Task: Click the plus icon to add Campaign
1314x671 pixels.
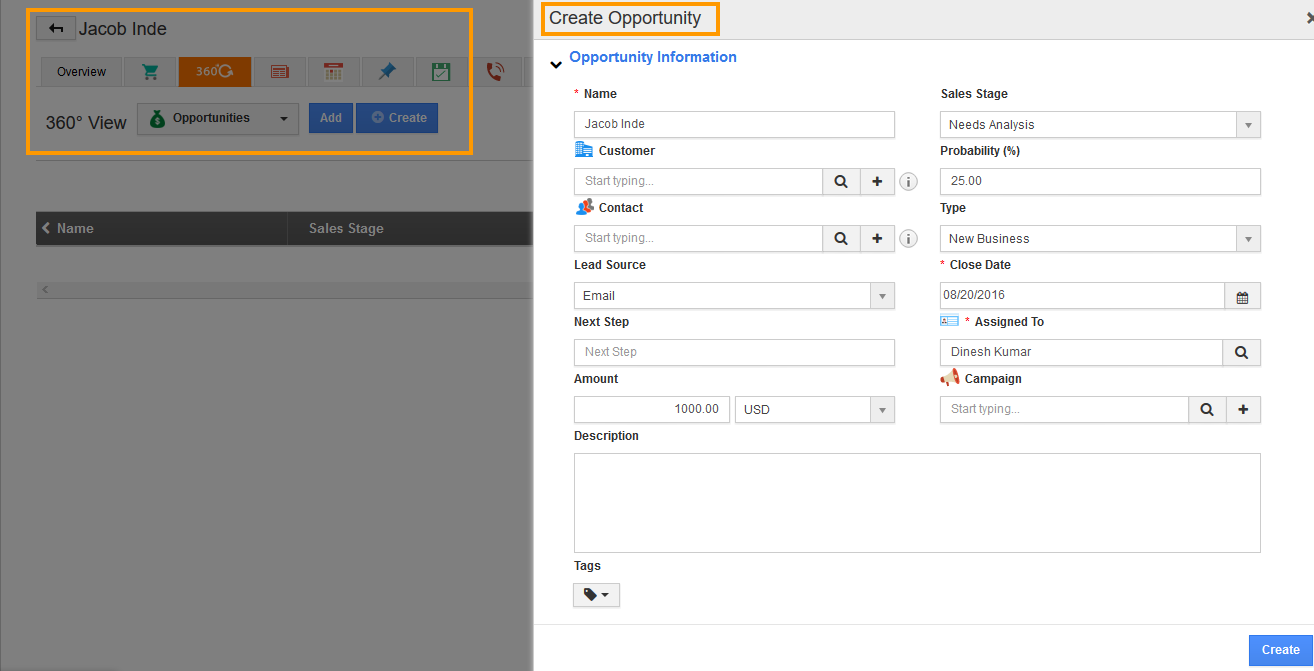Action: coord(1242,409)
